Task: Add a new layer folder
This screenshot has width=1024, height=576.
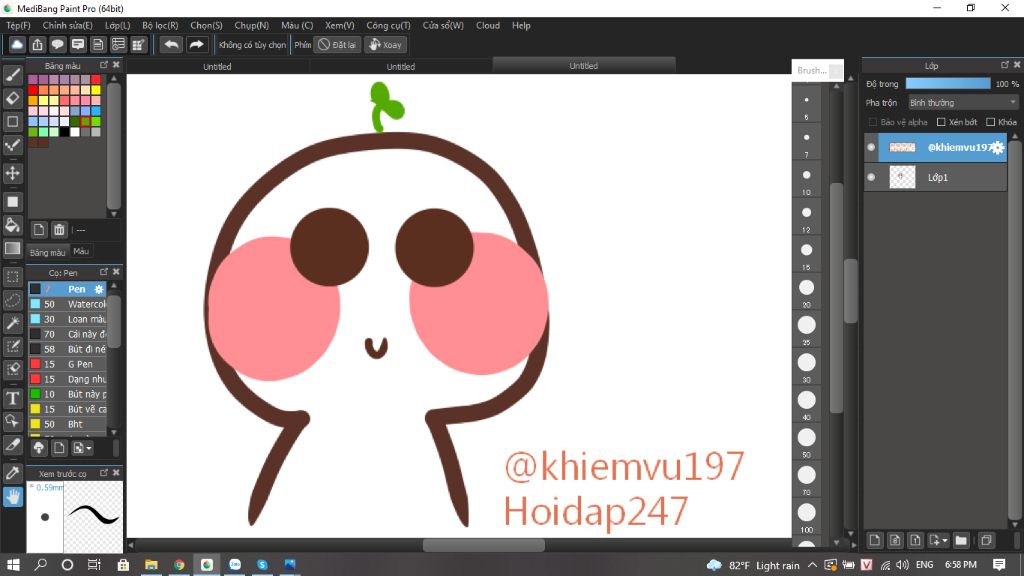Action: tap(961, 540)
